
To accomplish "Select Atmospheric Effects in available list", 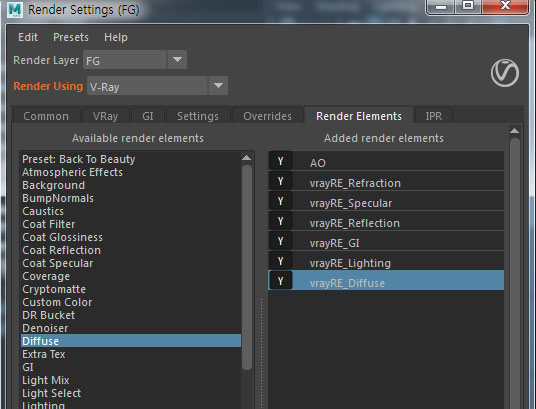I will click(x=131, y=172).
